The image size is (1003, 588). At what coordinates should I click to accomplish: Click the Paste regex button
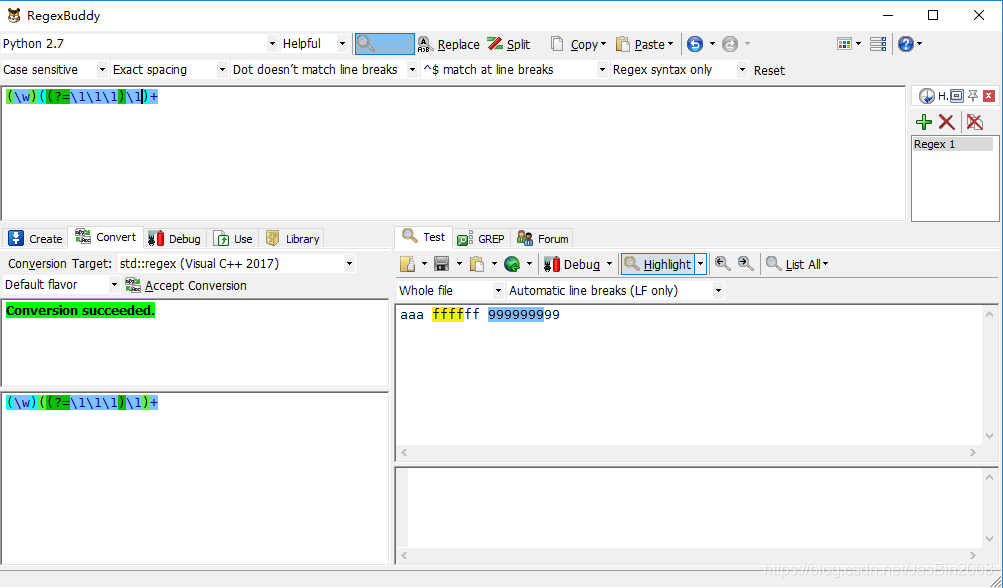click(644, 44)
